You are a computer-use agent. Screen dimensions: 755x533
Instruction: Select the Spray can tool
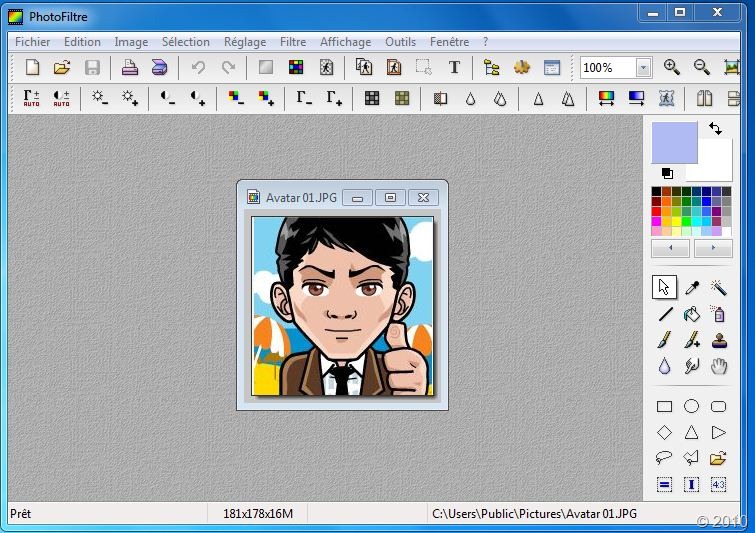click(x=719, y=314)
